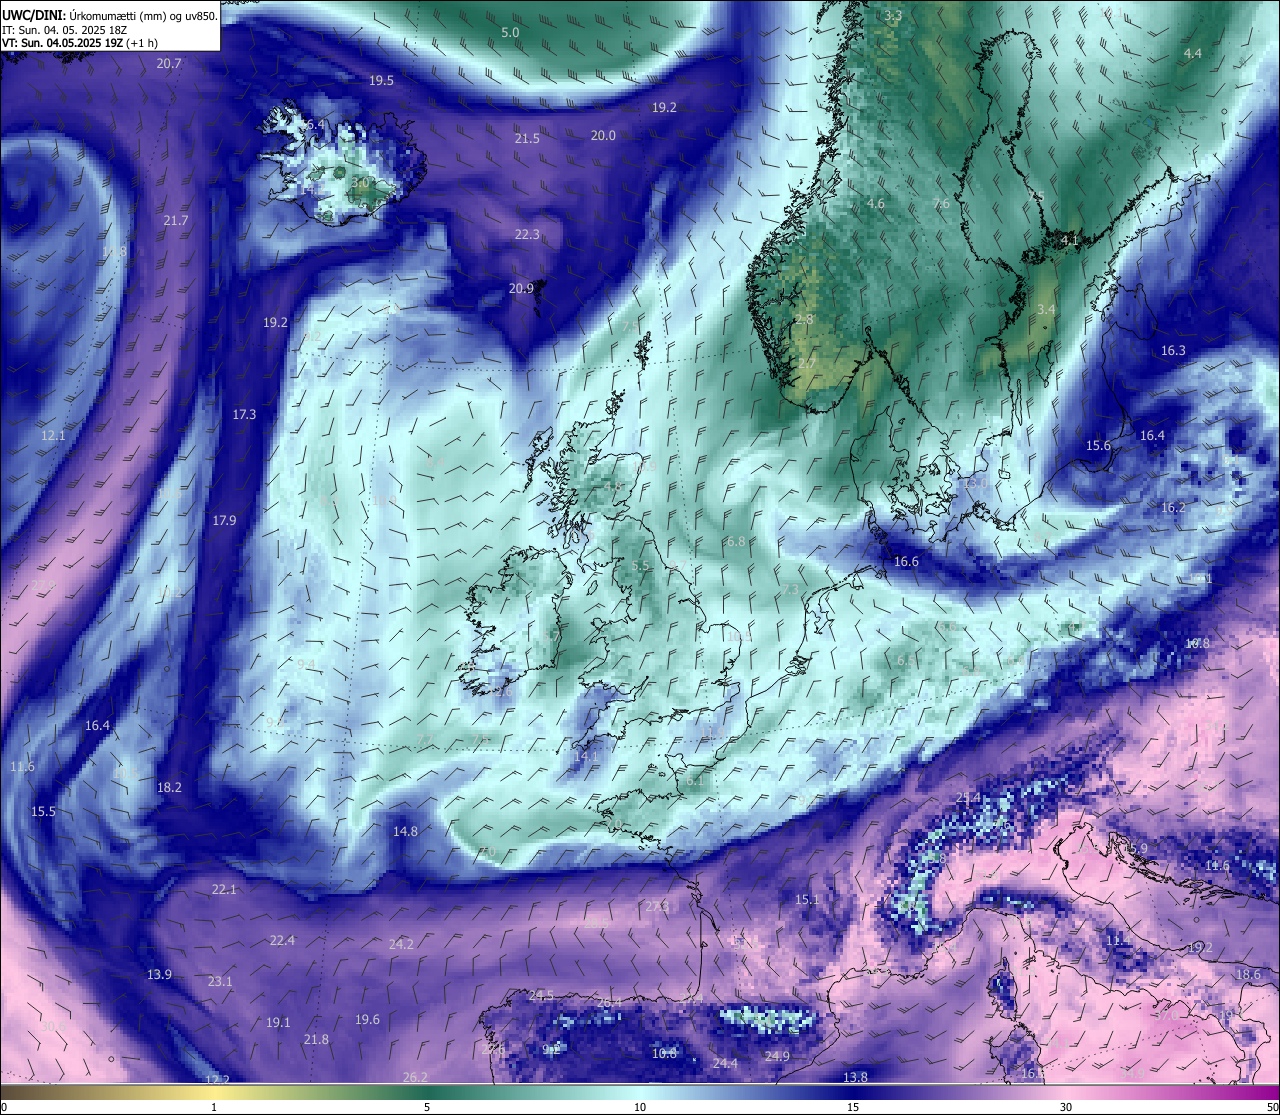This screenshot has width=1280, height=1115.
Task: Select the VT: Sun. 04.05.2025 19Z line
Action: pos(80,43)
